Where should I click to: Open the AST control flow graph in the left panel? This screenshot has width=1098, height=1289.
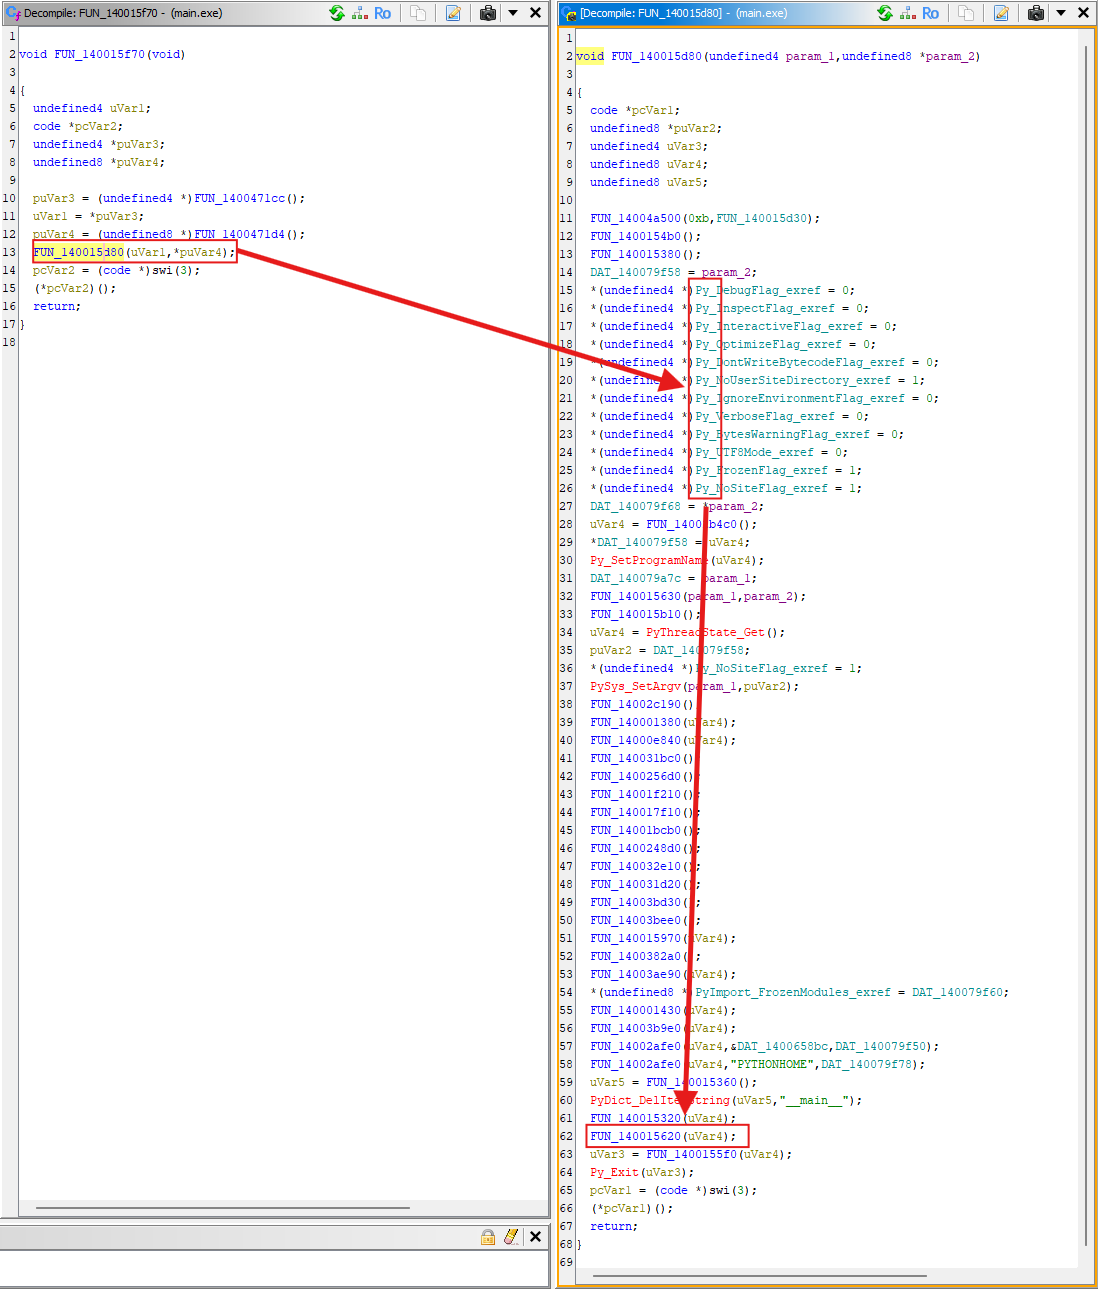[x=360, y=13]
